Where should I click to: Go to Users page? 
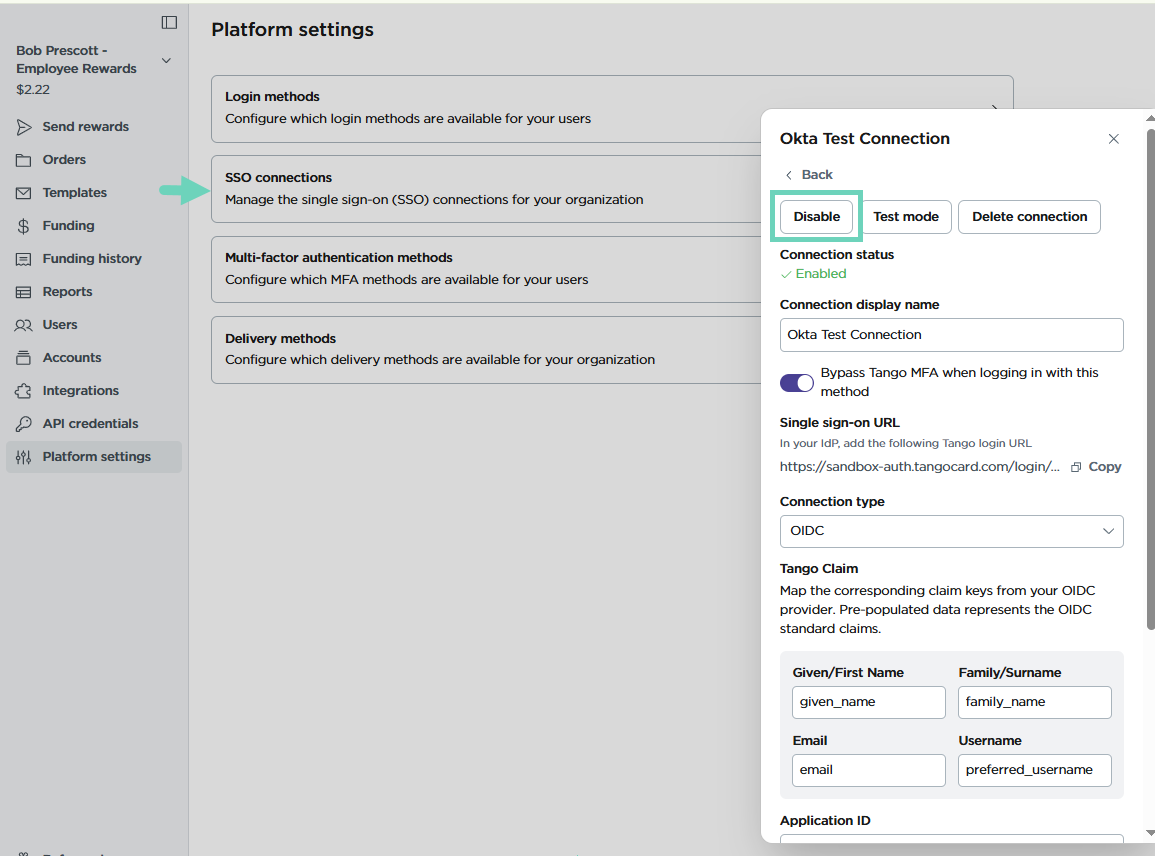(60, 325)
